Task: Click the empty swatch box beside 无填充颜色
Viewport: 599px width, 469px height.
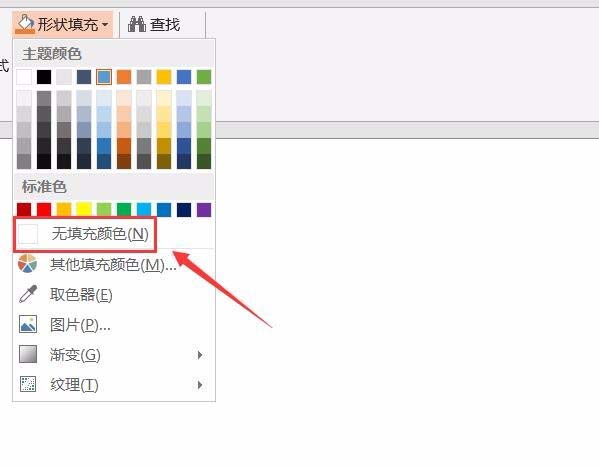Action: (28, 234)
